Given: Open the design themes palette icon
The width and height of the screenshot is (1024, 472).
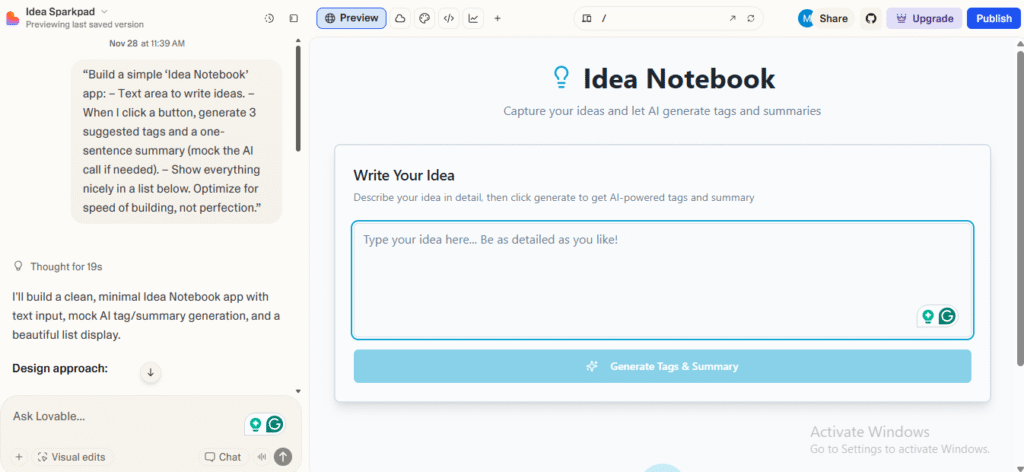Looking at the screenshot, I should [424, 18].
